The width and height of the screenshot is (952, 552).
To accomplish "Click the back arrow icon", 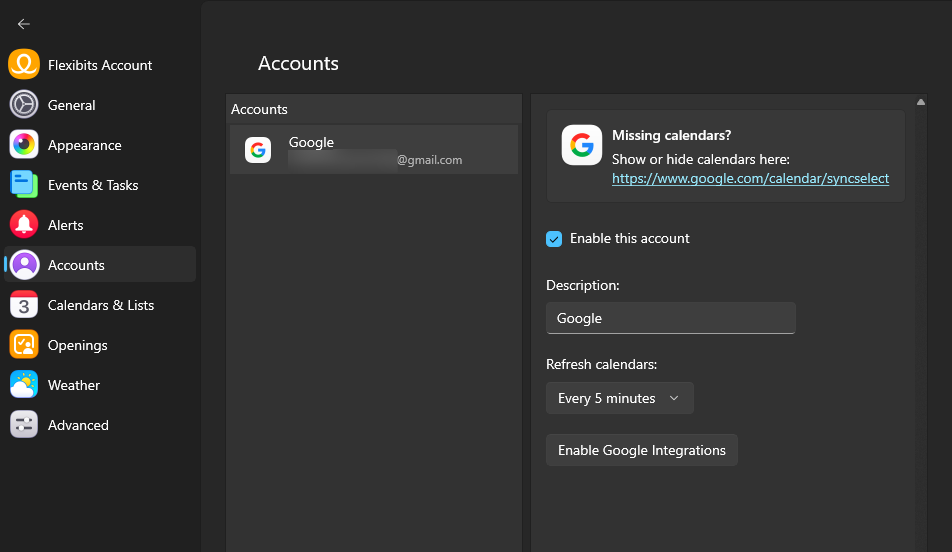I will (x=24, y=24).
